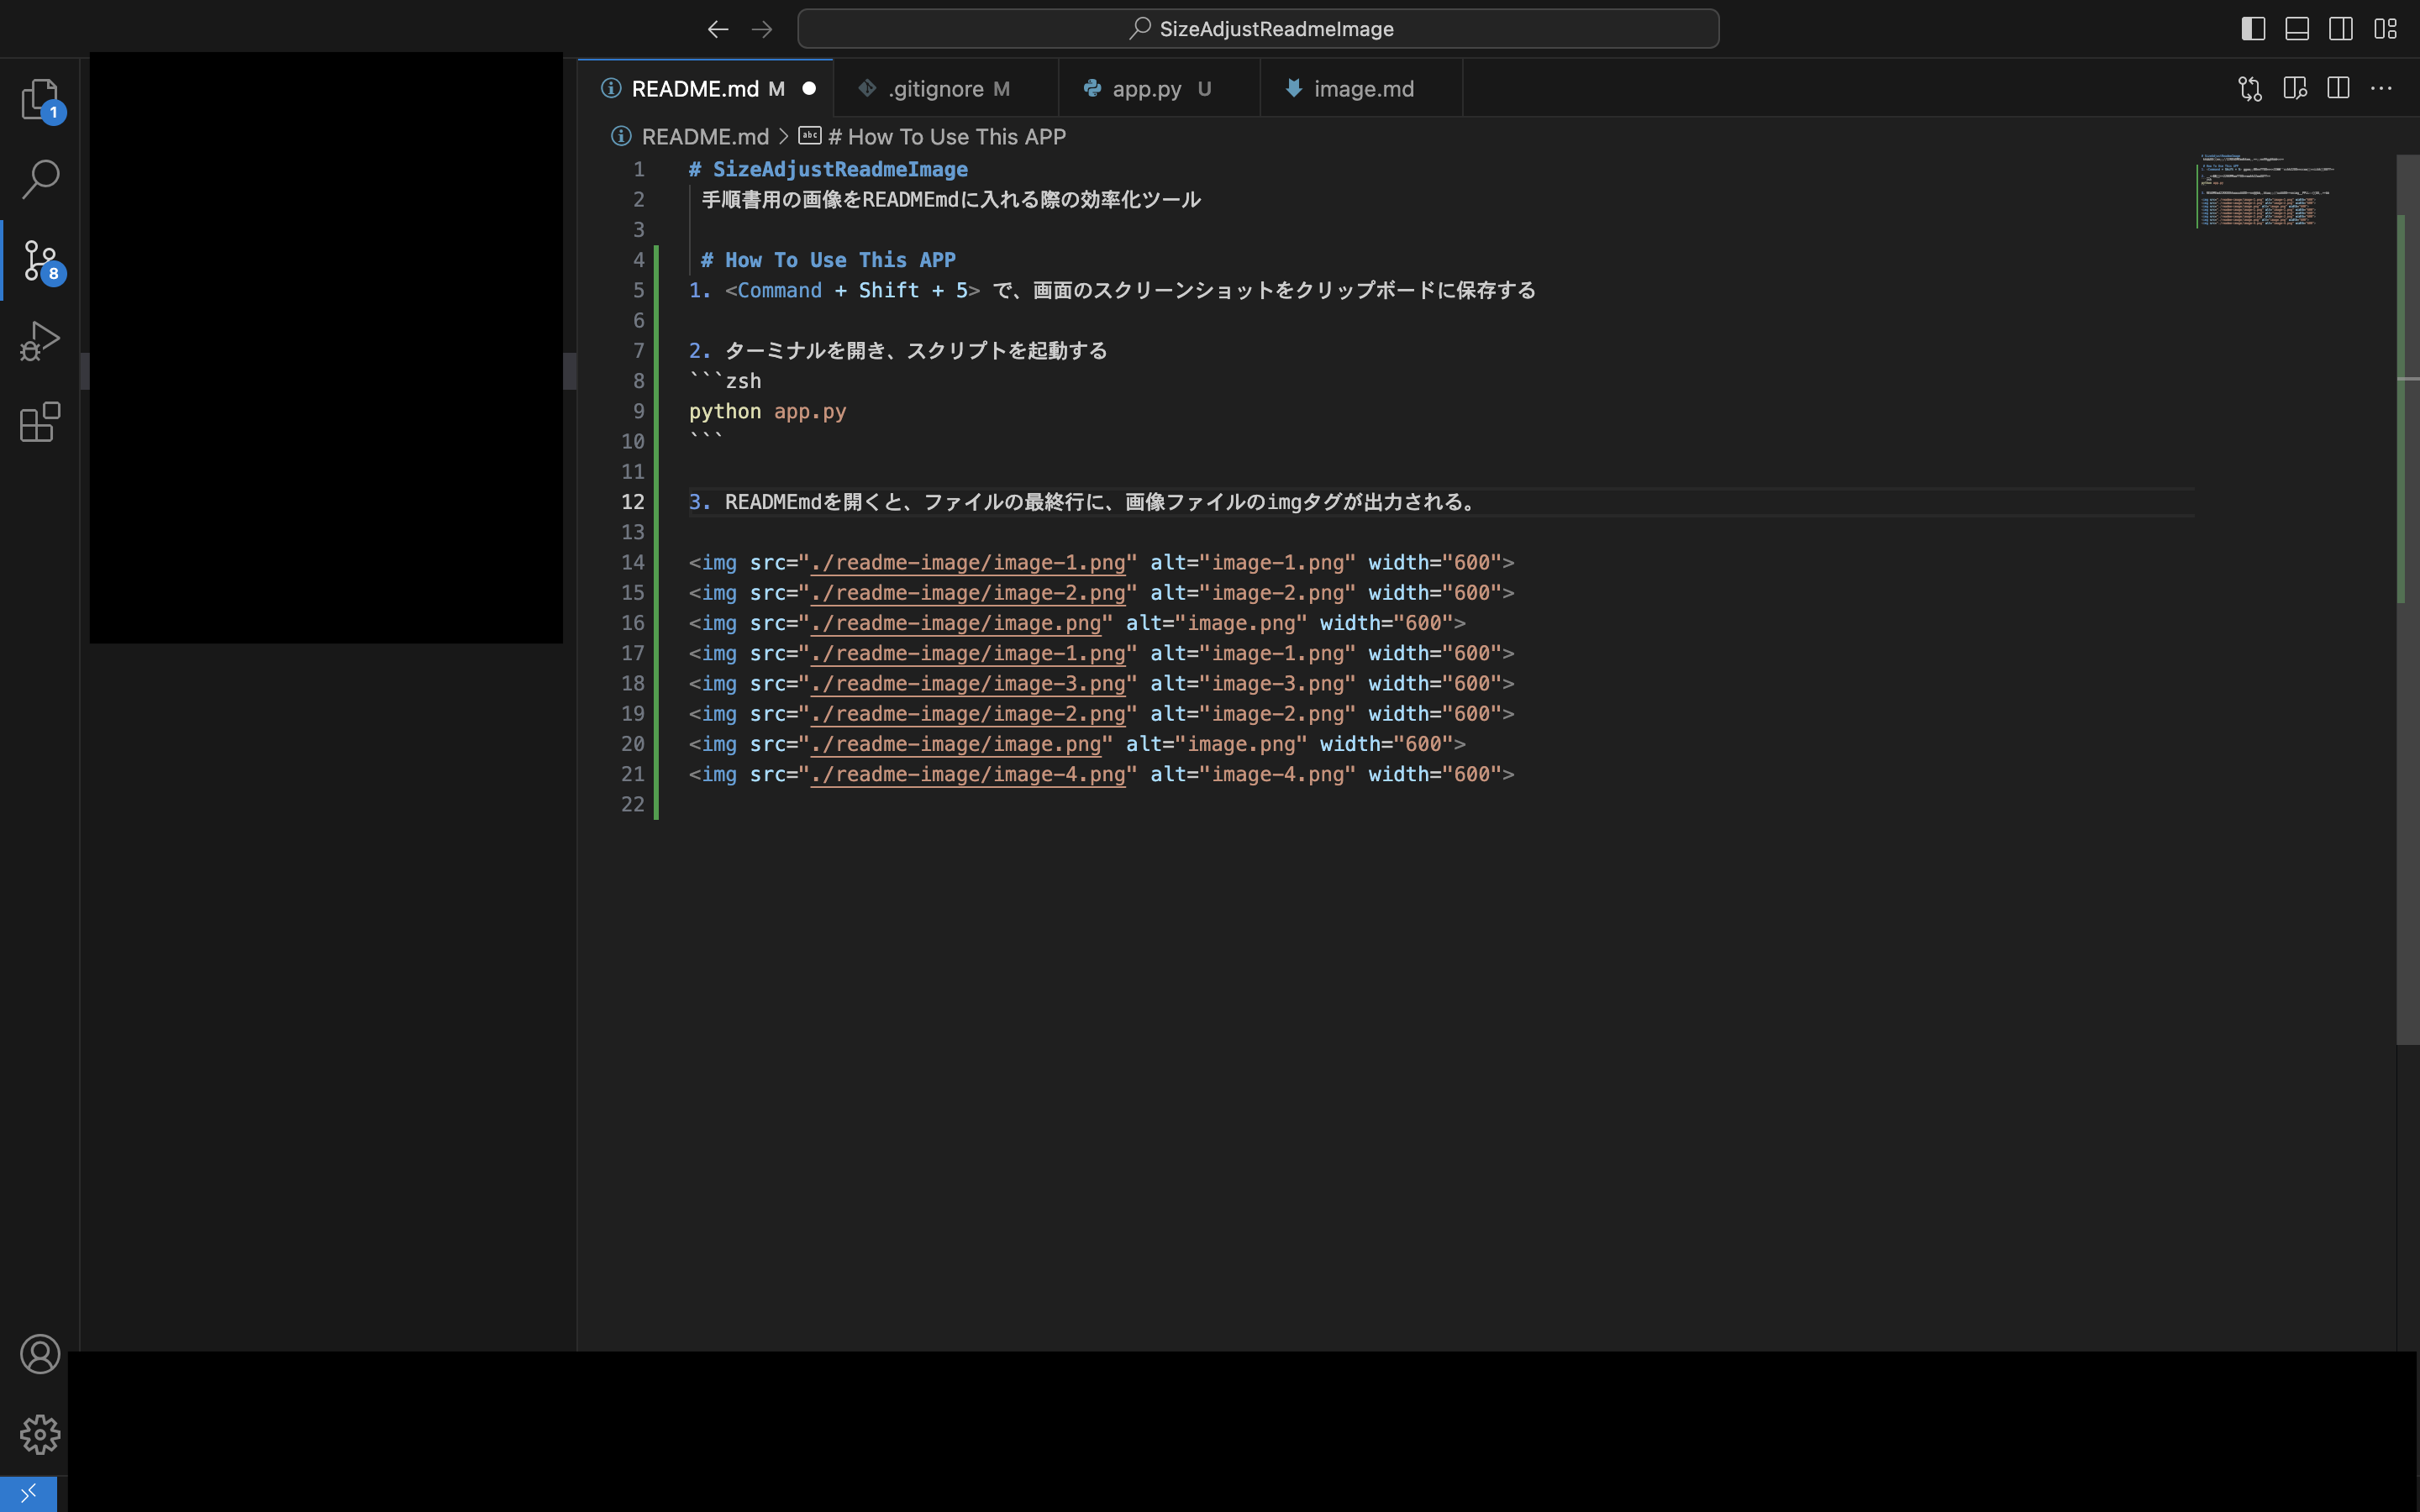Open the Explorer view in activity bar

coord(40,99)
